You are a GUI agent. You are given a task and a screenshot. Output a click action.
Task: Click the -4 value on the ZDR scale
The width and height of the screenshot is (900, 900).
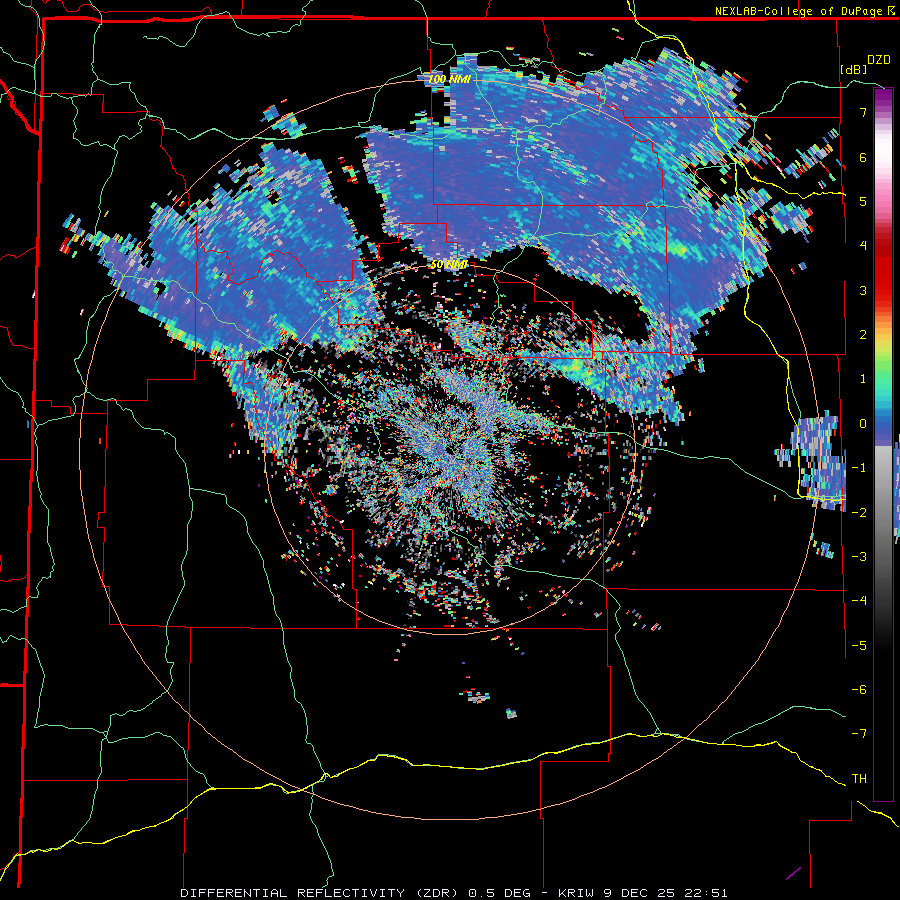pos(859,600)
